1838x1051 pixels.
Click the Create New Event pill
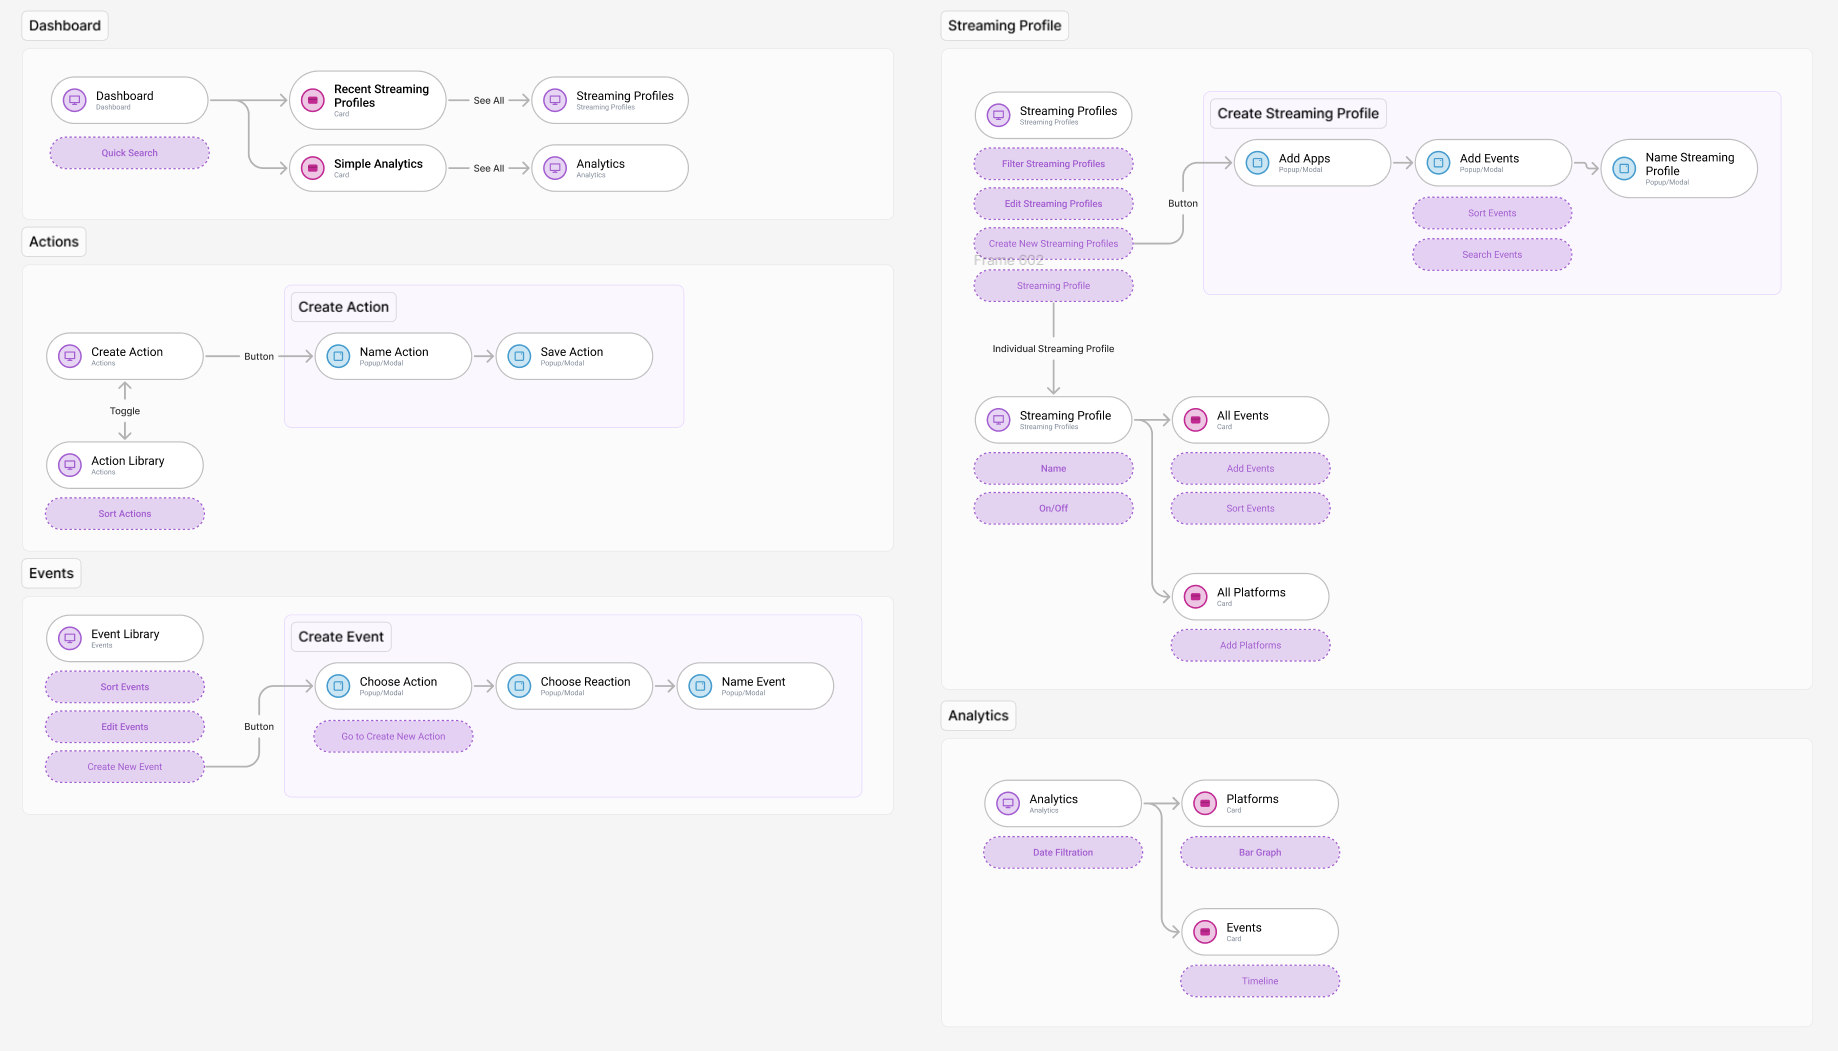(x=125, y=767)
